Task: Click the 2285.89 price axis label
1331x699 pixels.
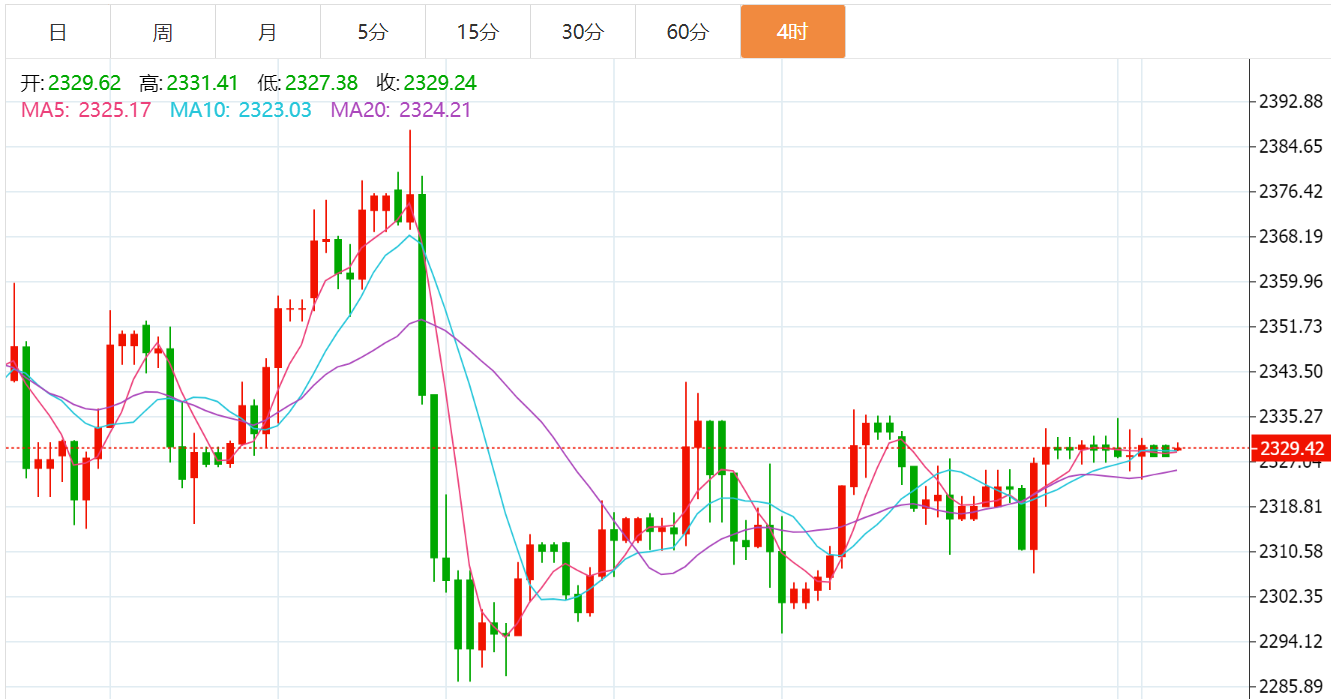Action: coord(1290,686)
